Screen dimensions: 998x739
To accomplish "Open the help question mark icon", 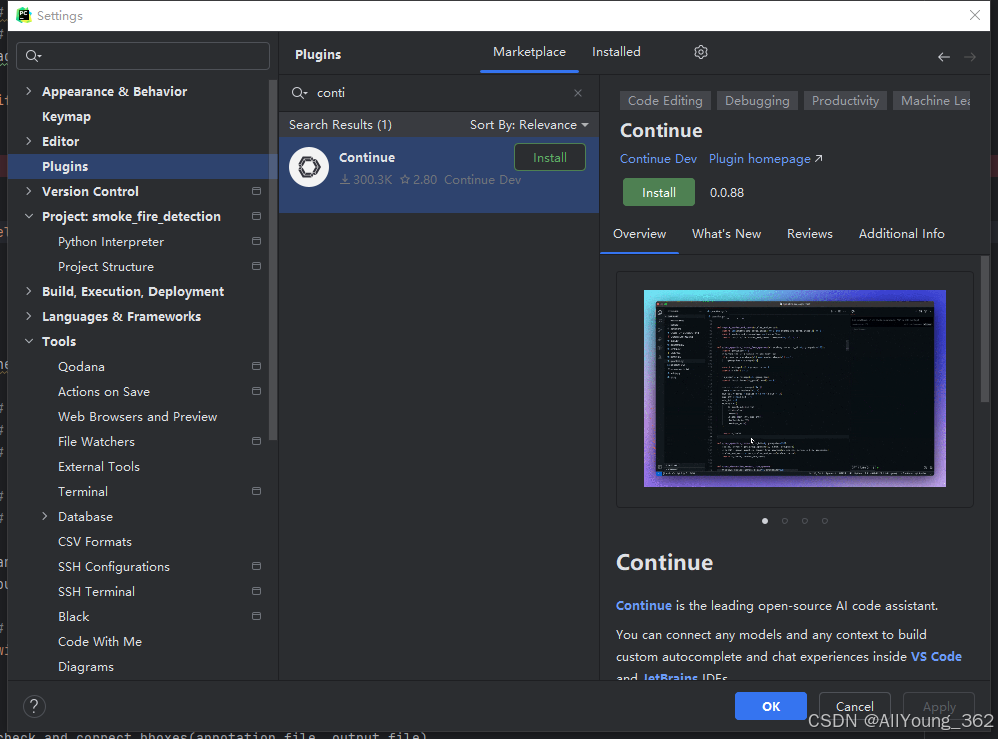I will click(x=34, y=706).
